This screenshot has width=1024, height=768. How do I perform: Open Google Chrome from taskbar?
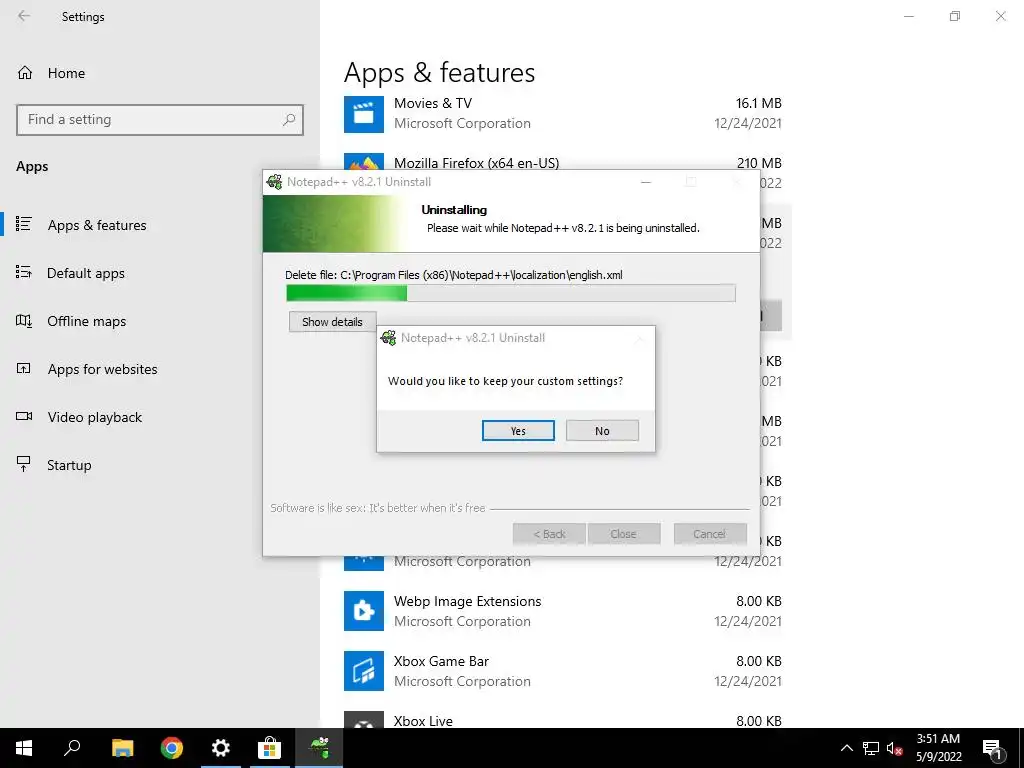[x=172, y=748]
